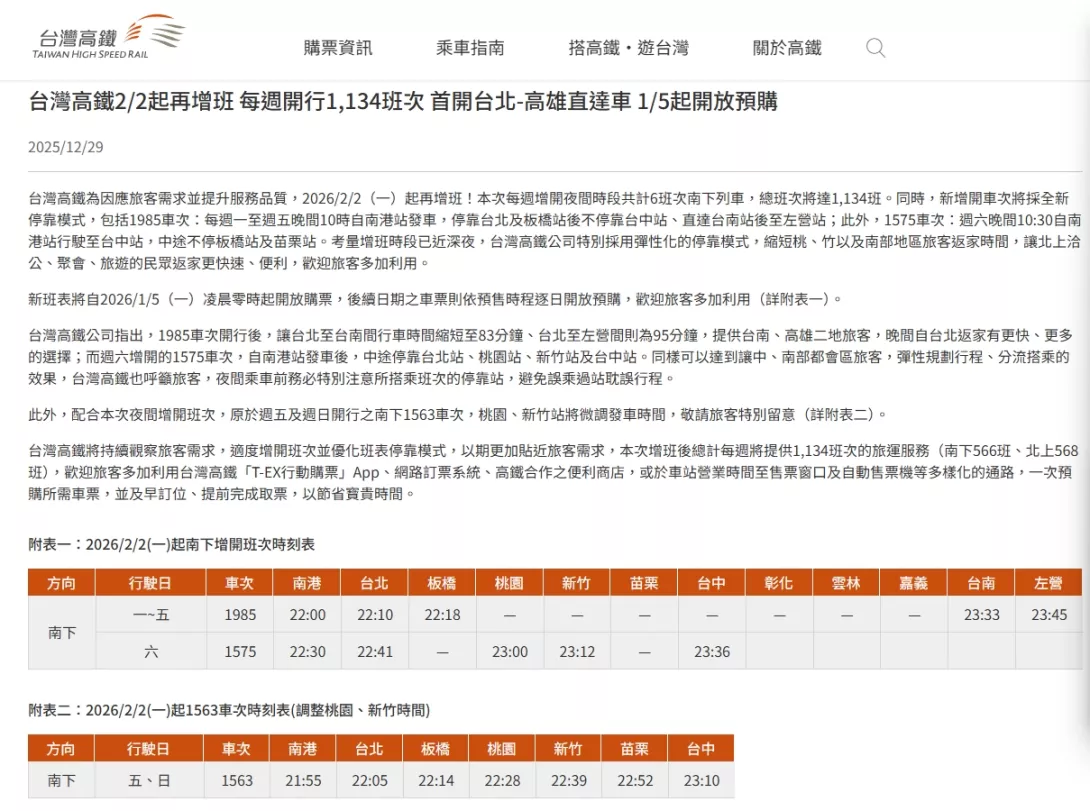This screenshot has width=1090, height=811.
Task: Click the 一~五 operating days cell
Action: [x=151, y=615]
